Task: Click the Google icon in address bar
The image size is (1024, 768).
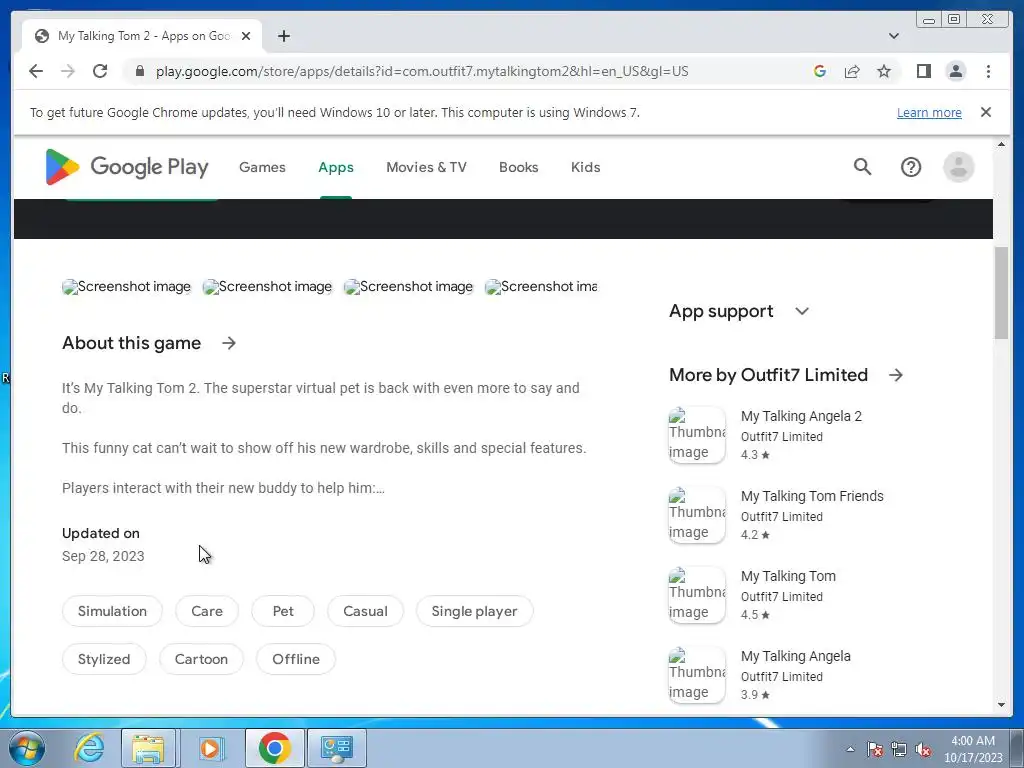Action: [x=820, y=71]
